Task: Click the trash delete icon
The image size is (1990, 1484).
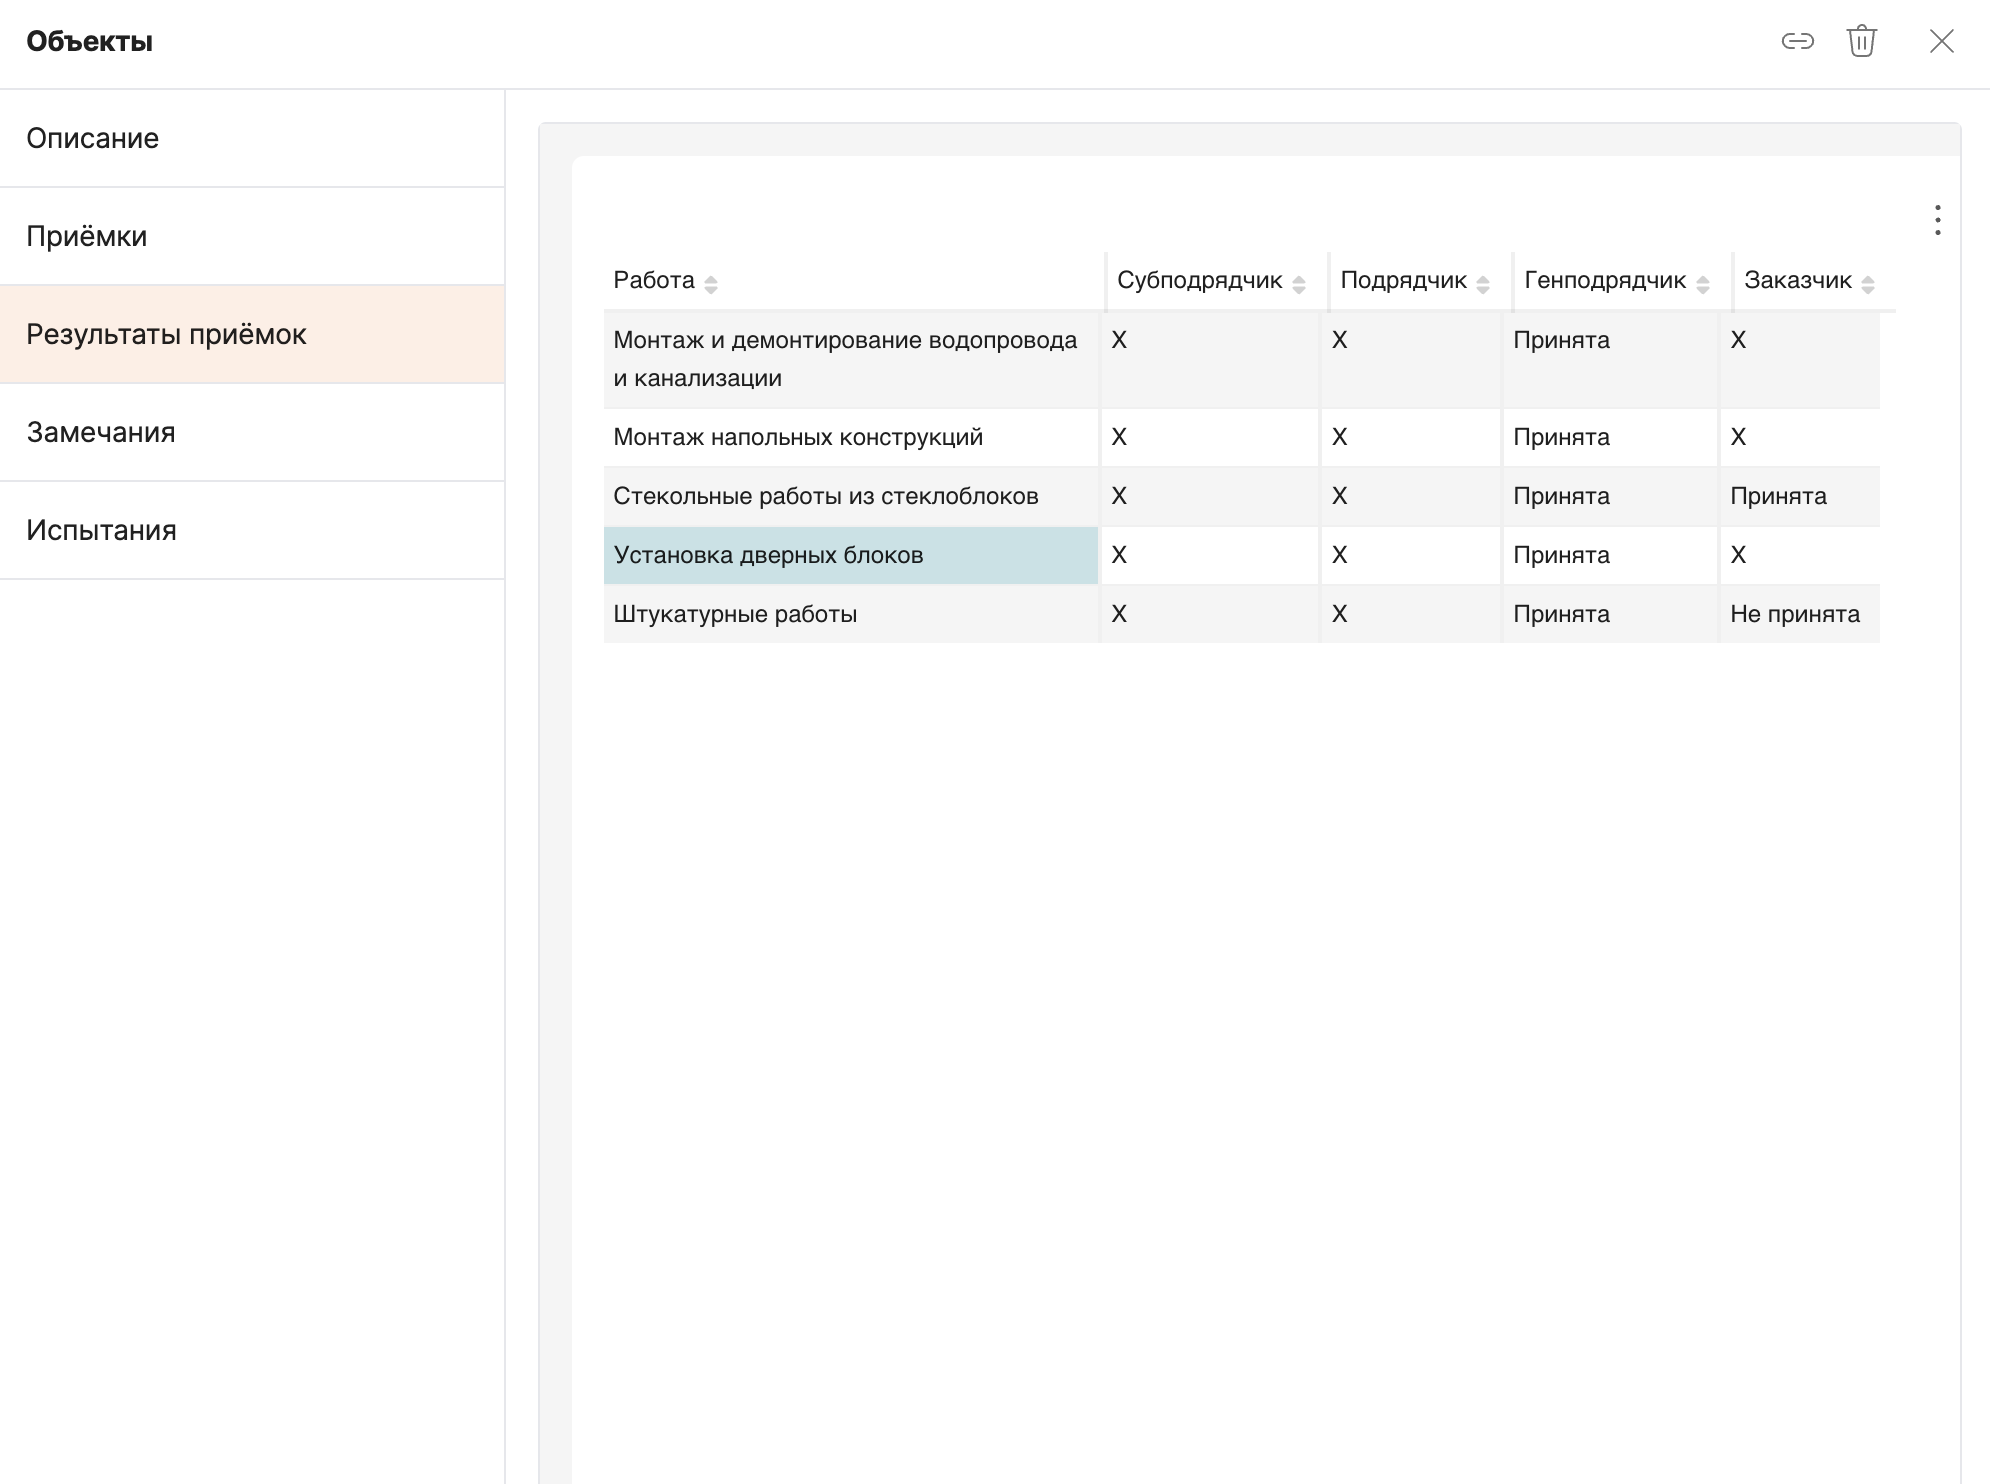Action: [x=1861, y=41]
